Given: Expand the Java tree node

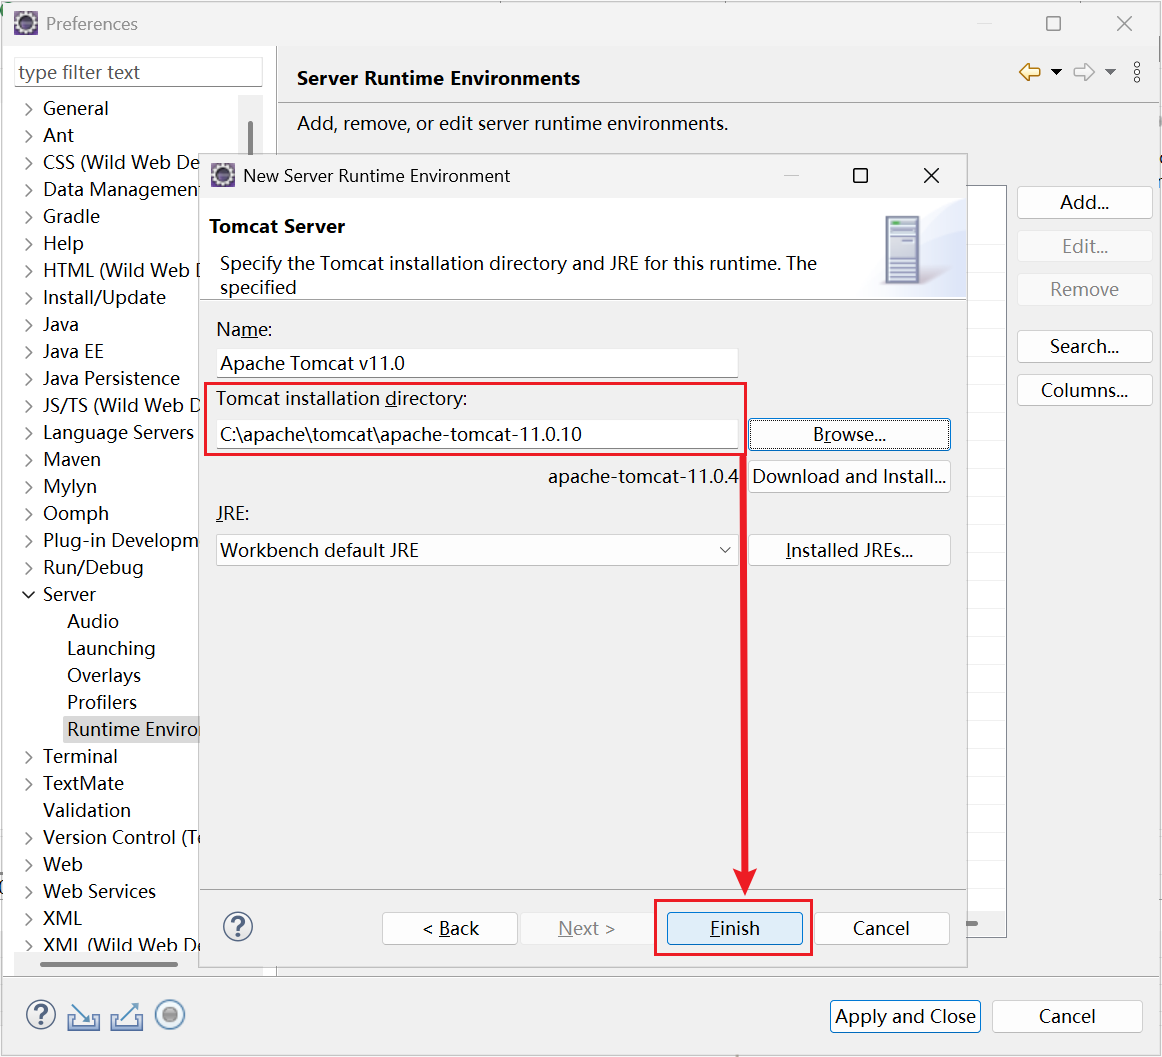Looking at the screenshot, I should 29,325.
